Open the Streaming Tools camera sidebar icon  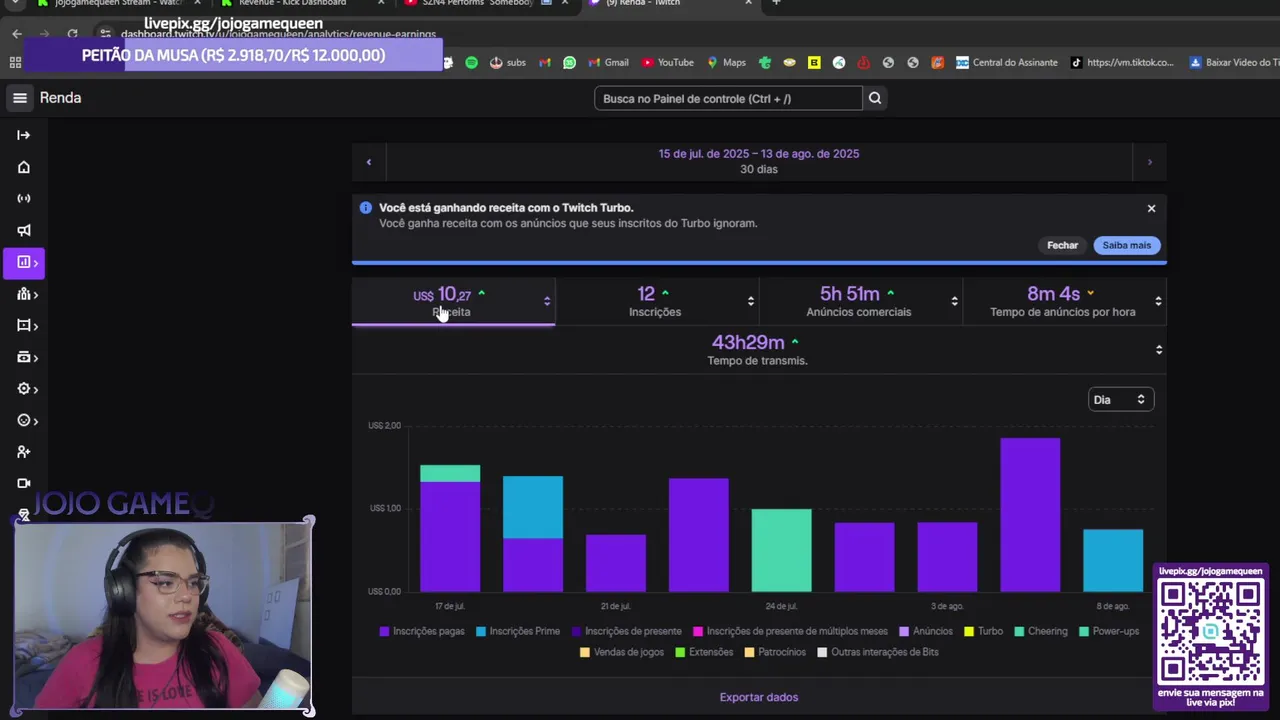point(24,484)
